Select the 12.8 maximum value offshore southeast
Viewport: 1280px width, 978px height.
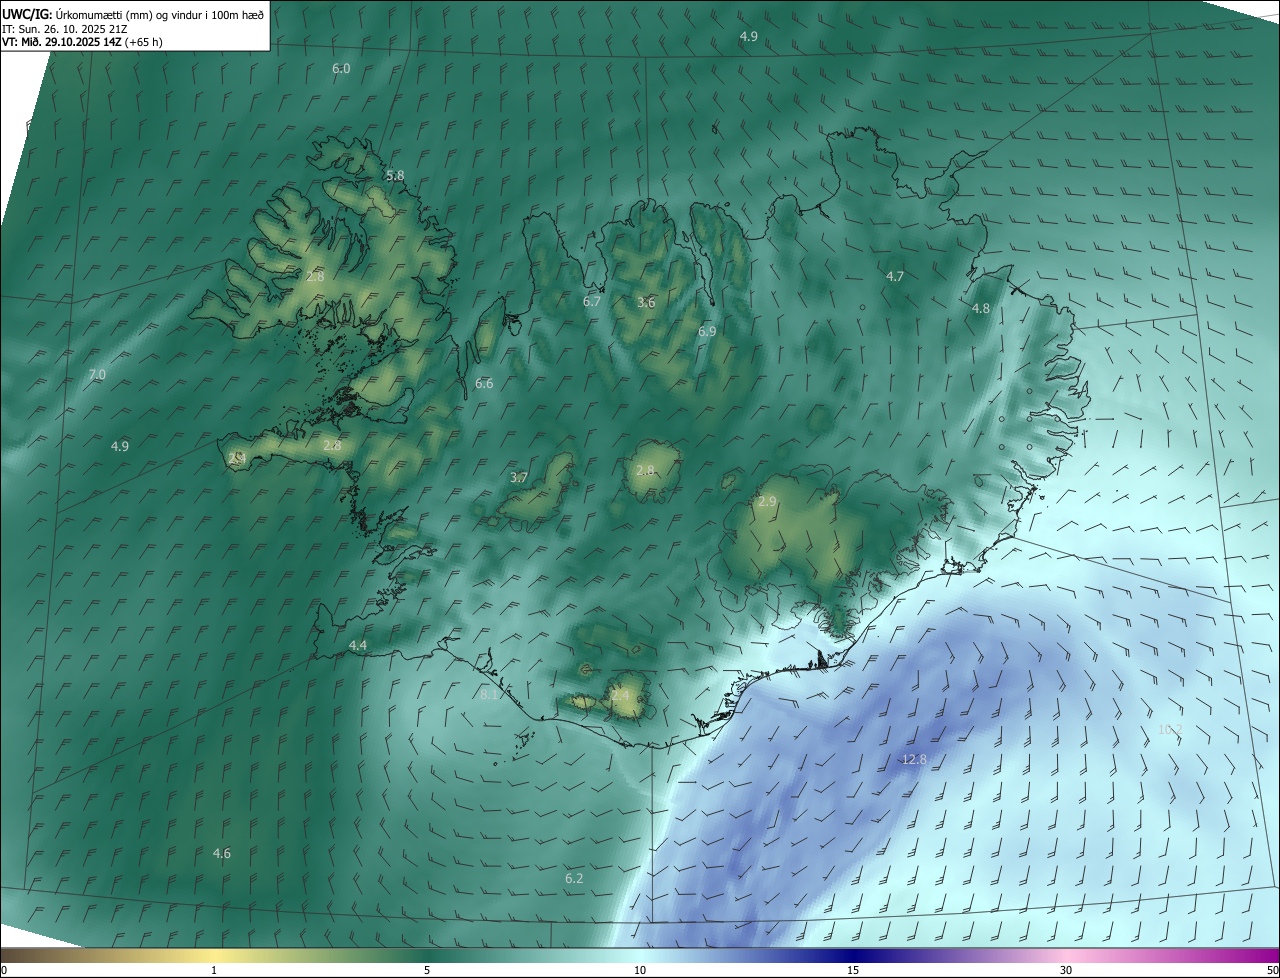[x=914, y=760]
